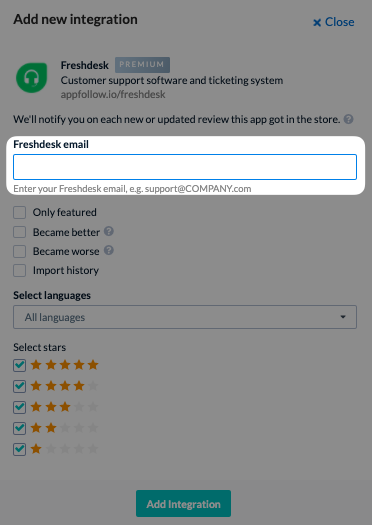Open help tooltip beside Became worse
The image size is (372, 525).
pos(109,250)
